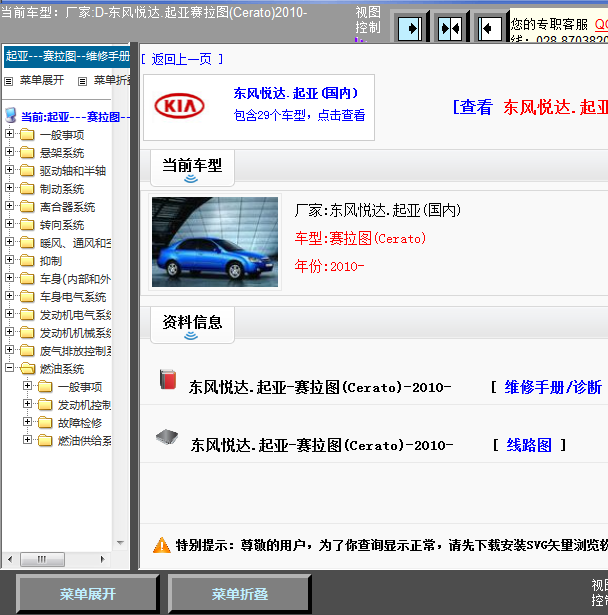Open the 当前车型 tab
The height and width of the screenshot is (615, 608).
coord(192,168)
